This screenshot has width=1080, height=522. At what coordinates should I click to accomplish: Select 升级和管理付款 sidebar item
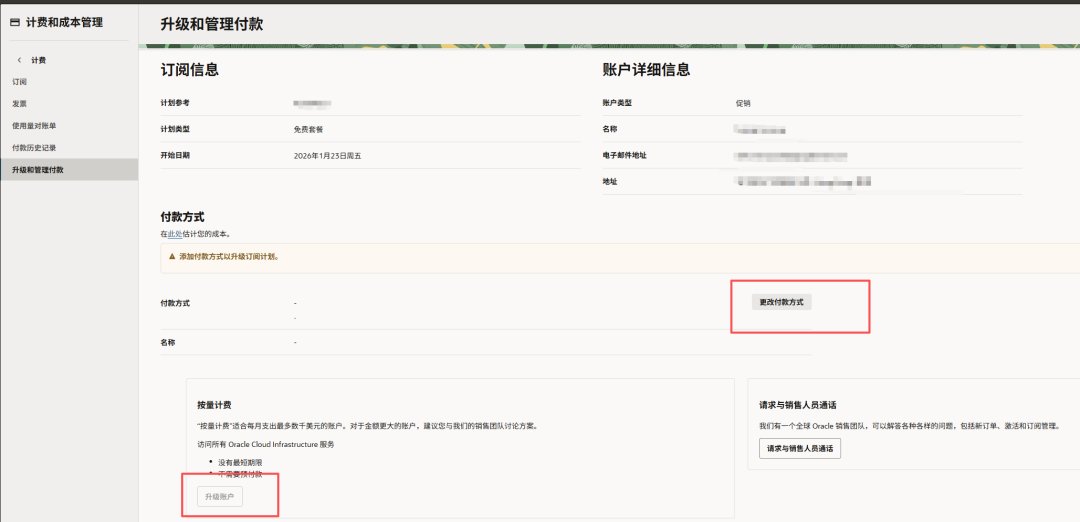coord(69,169)
